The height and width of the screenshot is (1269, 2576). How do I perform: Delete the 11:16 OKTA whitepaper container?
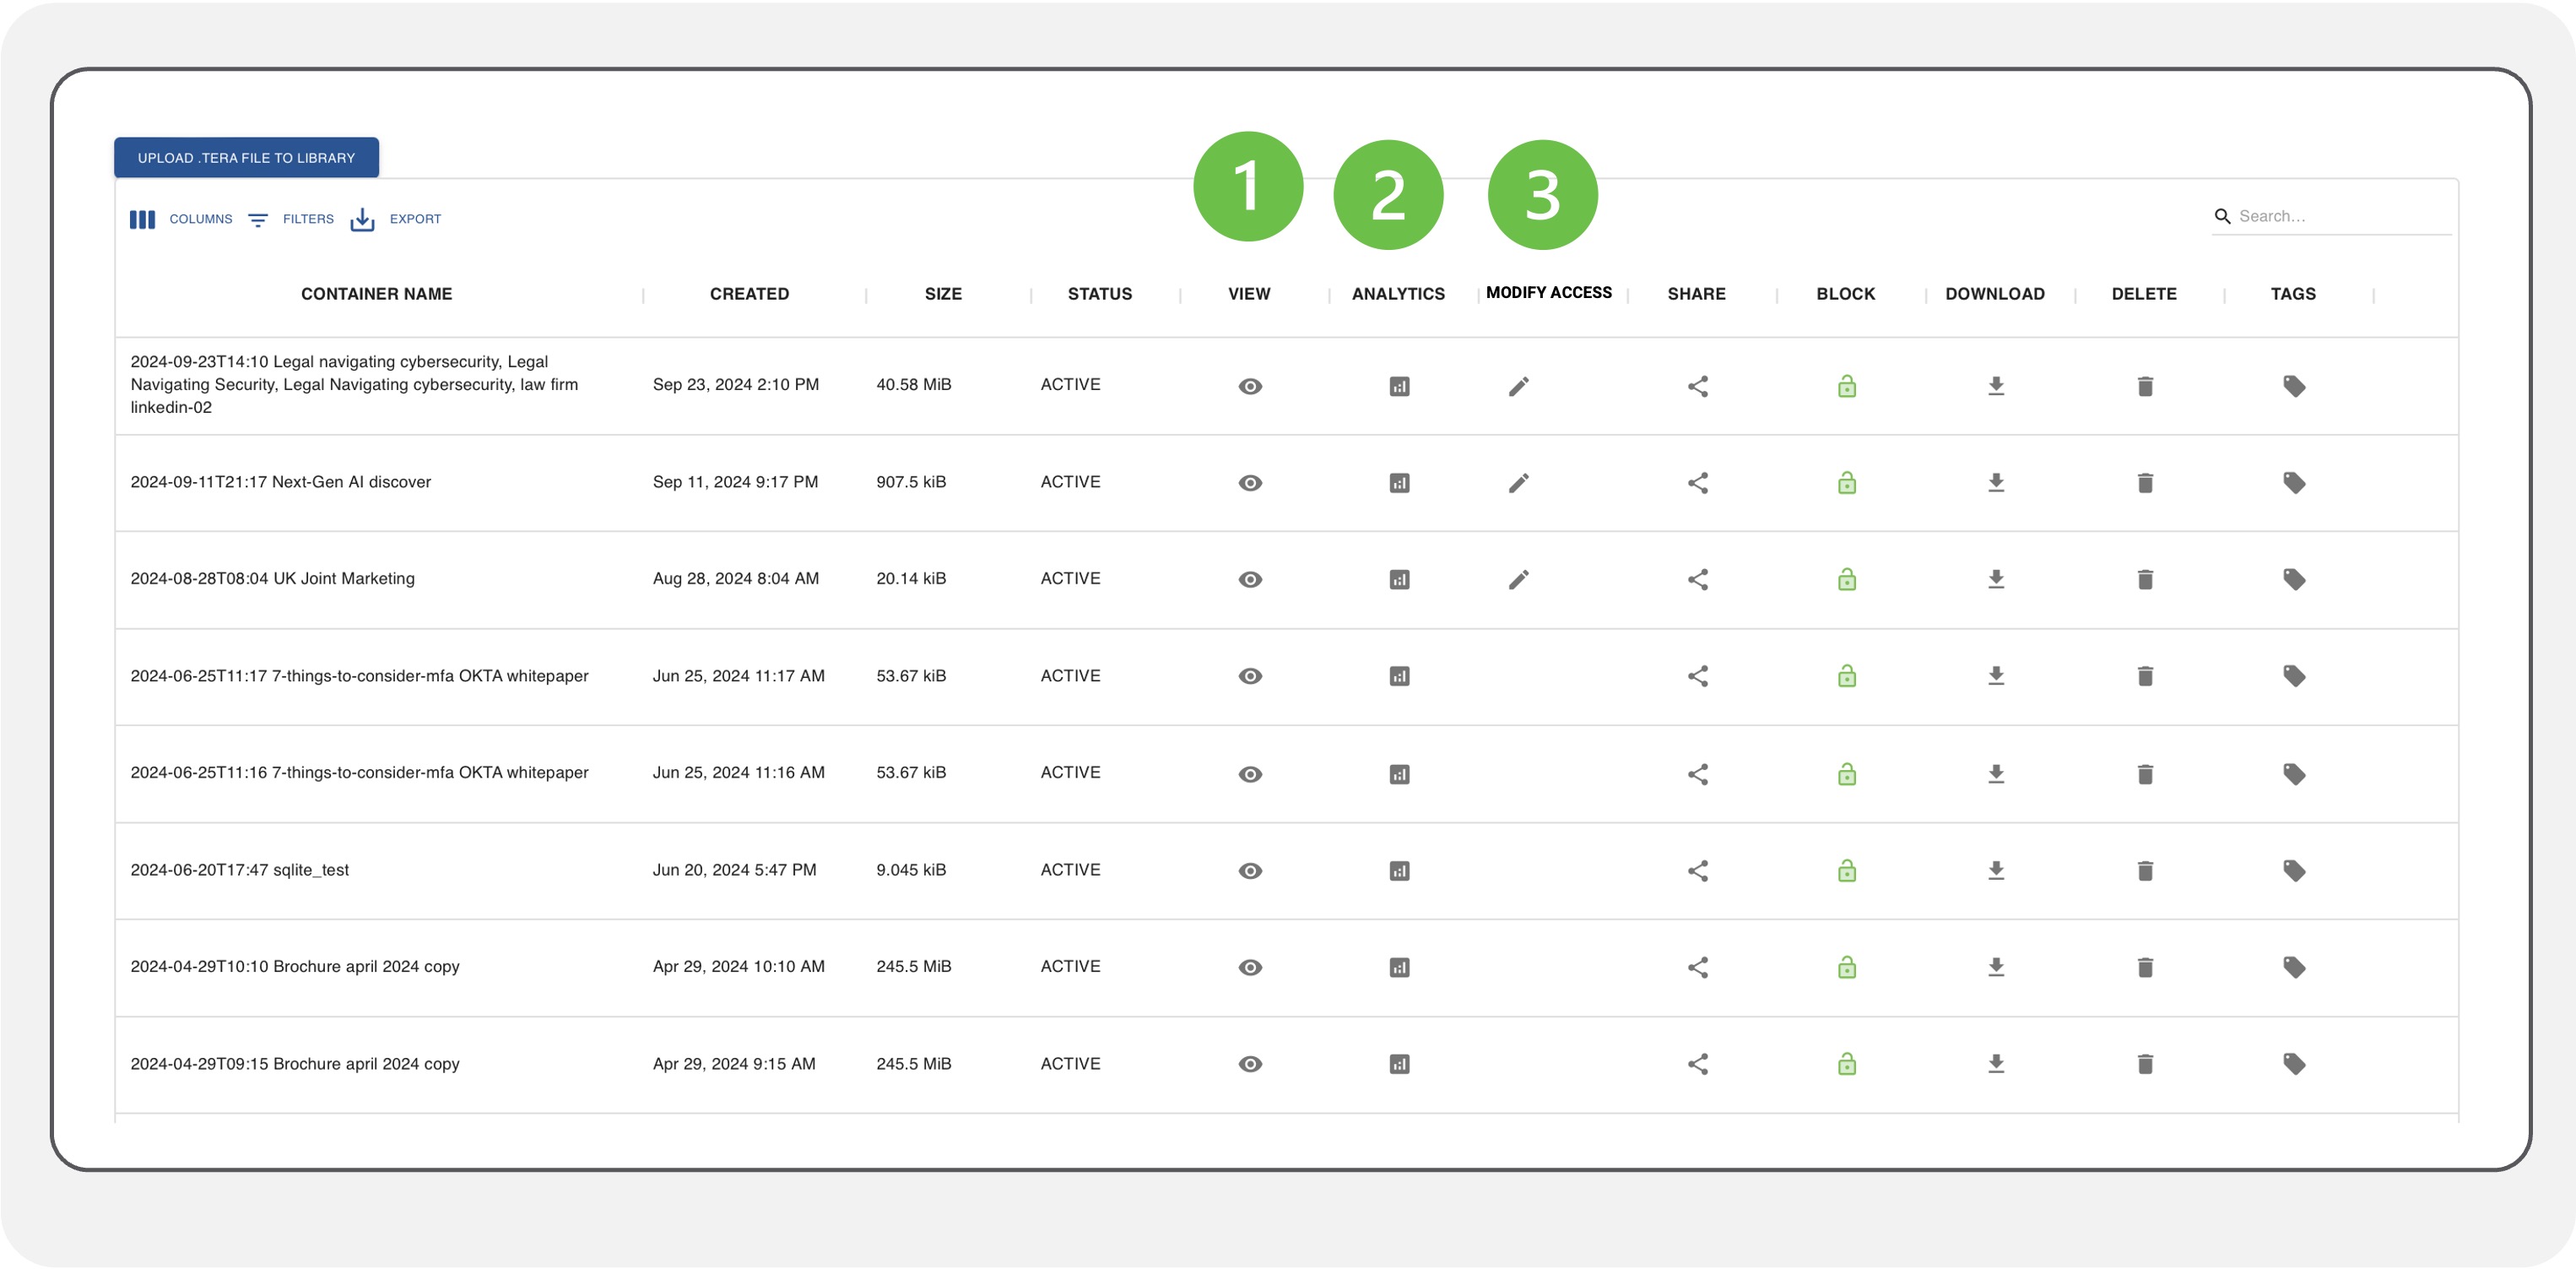point(2145,774)
